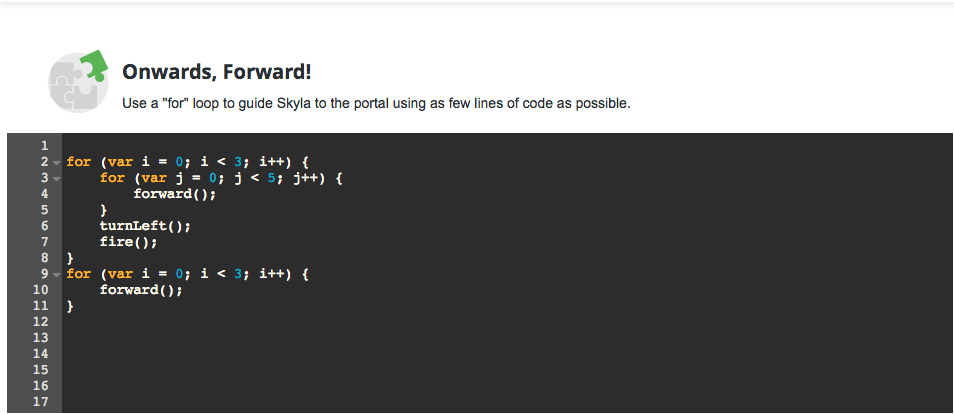Click the "var i = 0" on line 9
Screen dimensions: 954x414
(149, 274)
